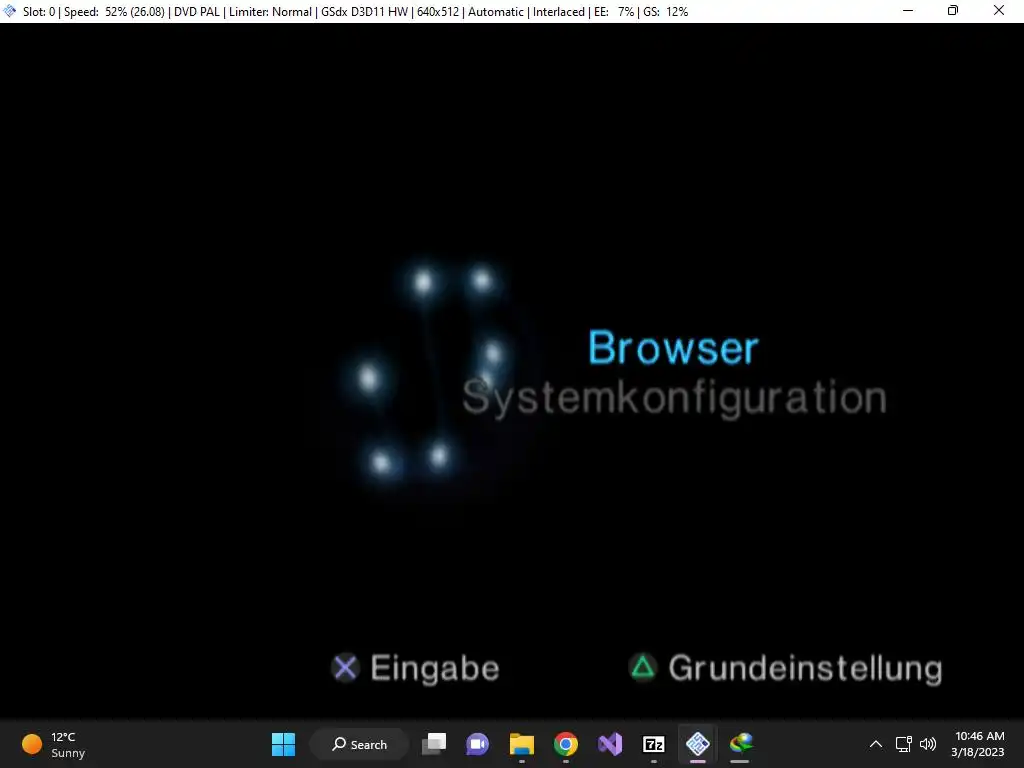This screenshot has height=768, width=1024.
Task: Open 7-Zip from the taskbar
Action: (654, 744)
